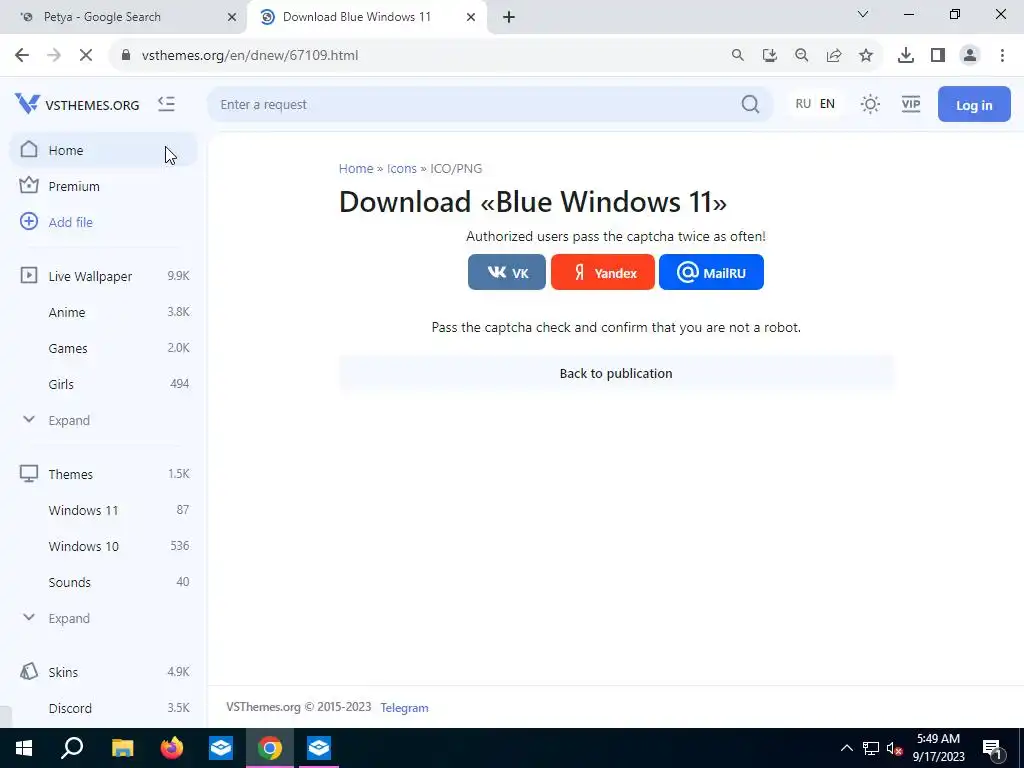Click the muted volume tray icon
Screen dimensions: 1024x768
pos(894,748)
